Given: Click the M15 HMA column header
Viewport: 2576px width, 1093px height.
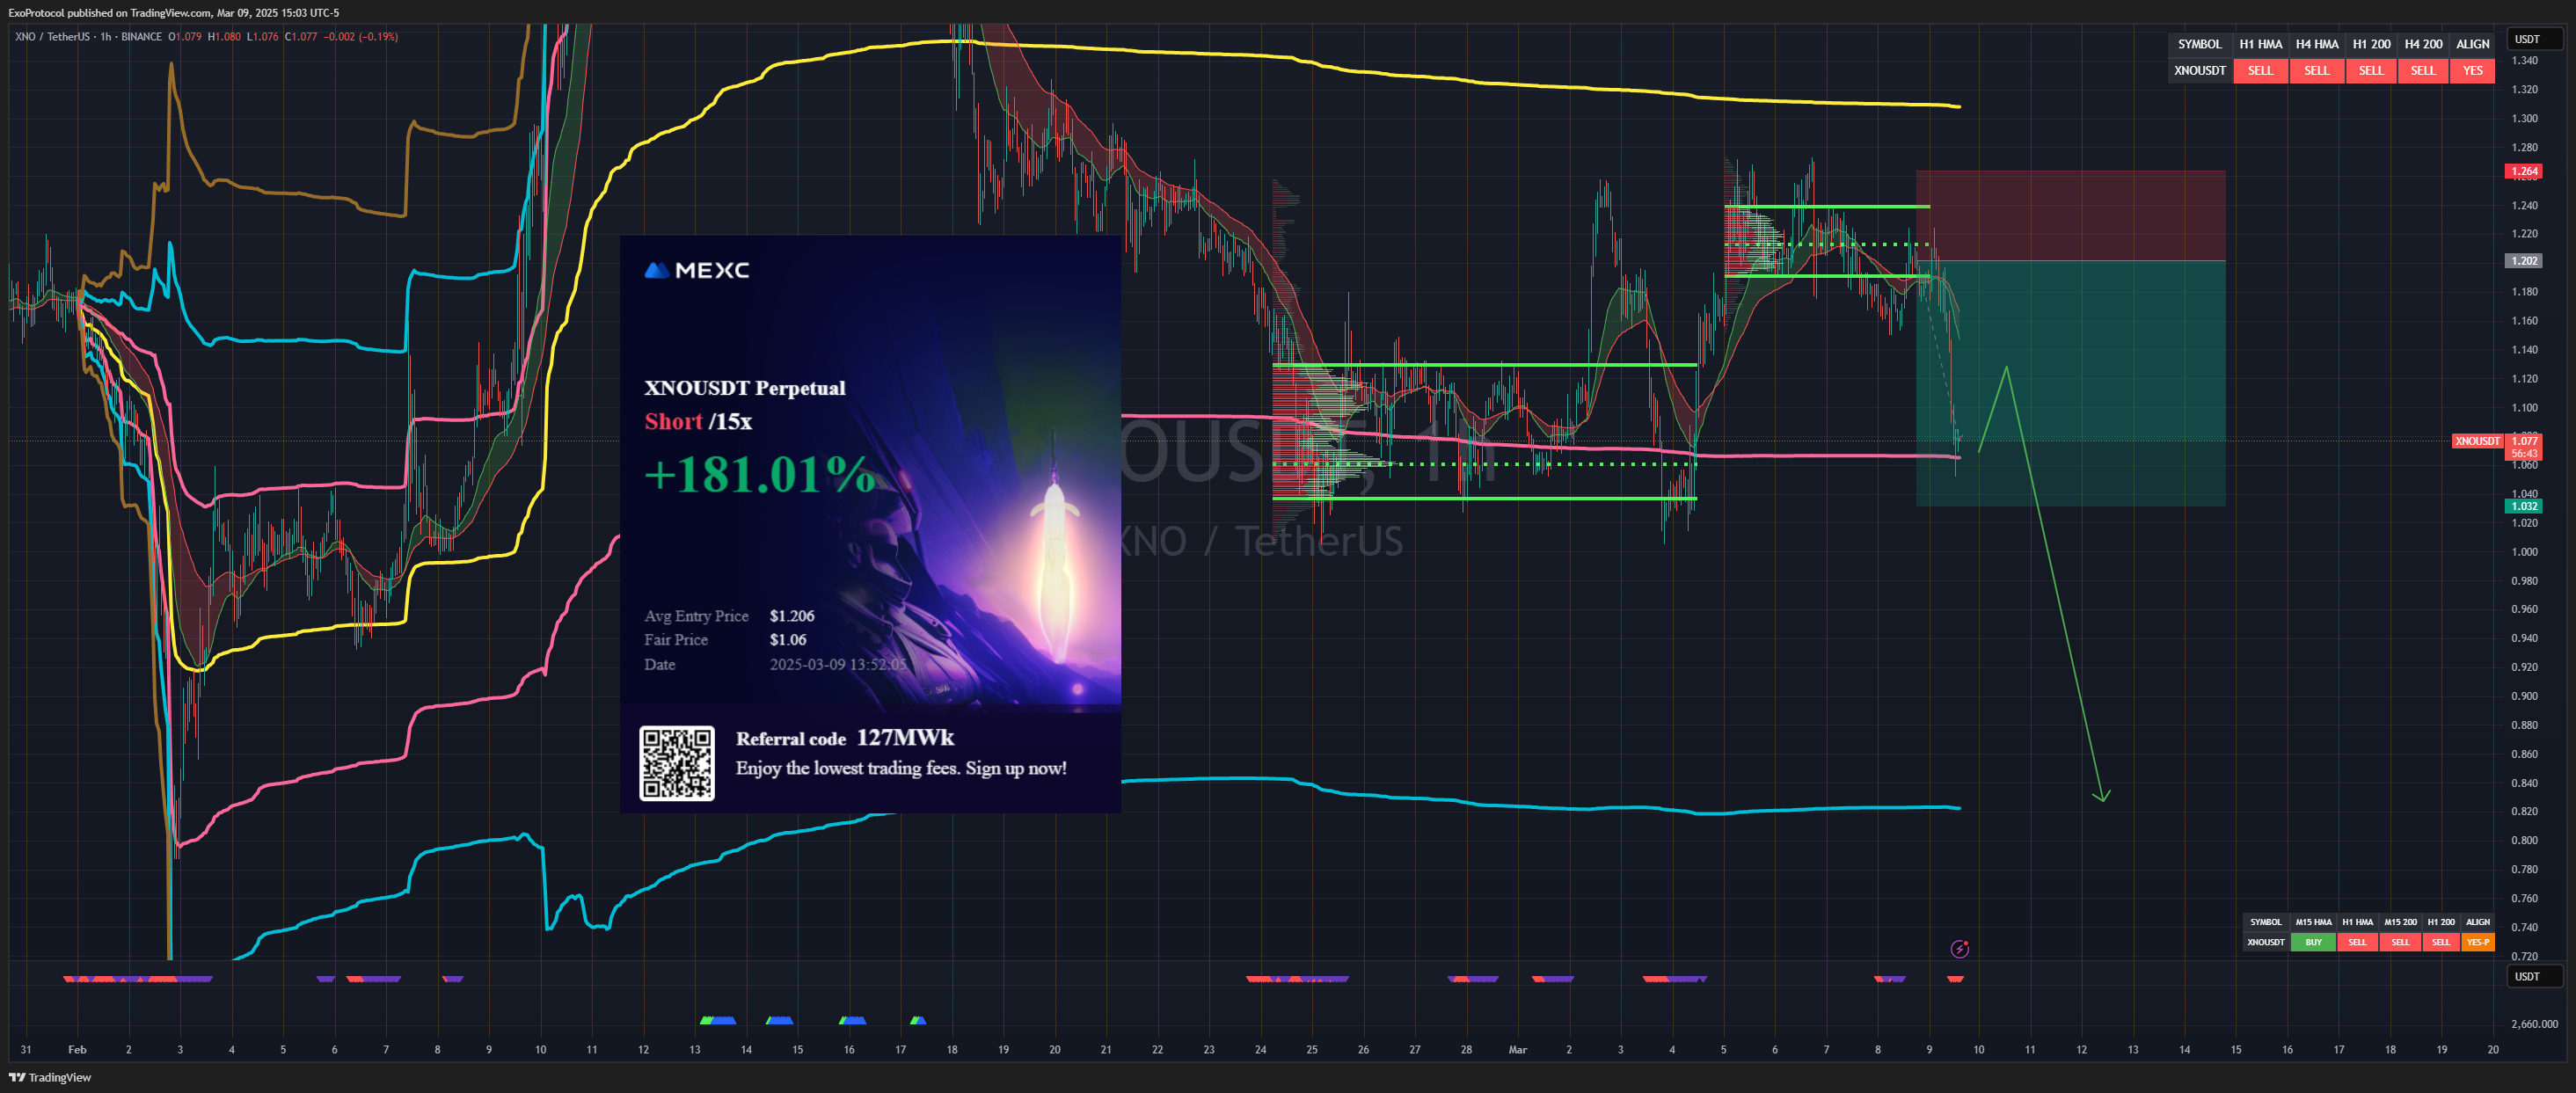Looking at the screenshot, I should (x=2313, y=922).
